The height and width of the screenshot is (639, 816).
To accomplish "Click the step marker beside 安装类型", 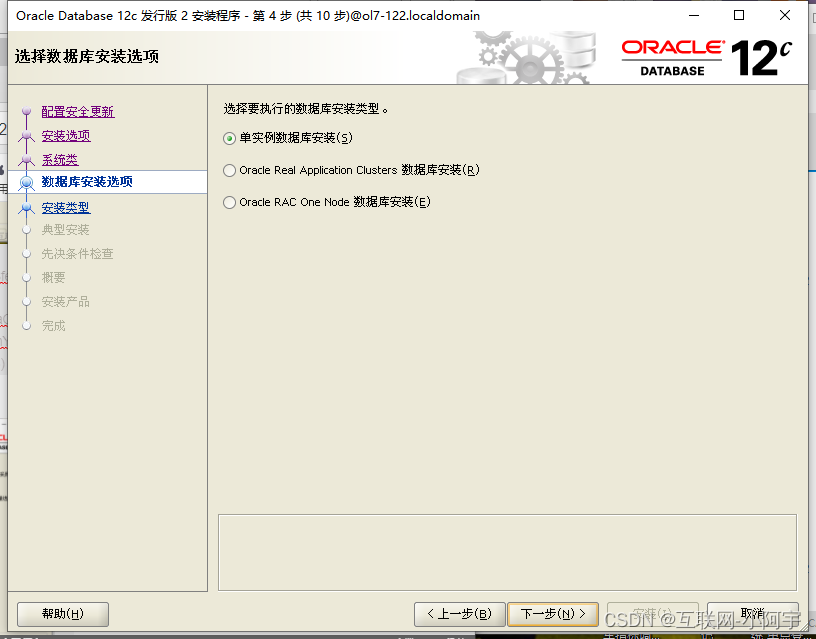I will (27, 208).
